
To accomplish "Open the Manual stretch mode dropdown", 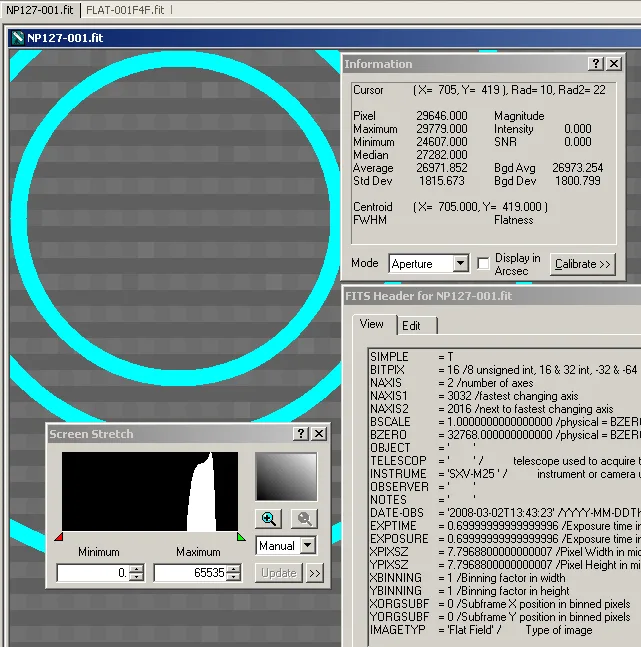I will coord(307,546).
